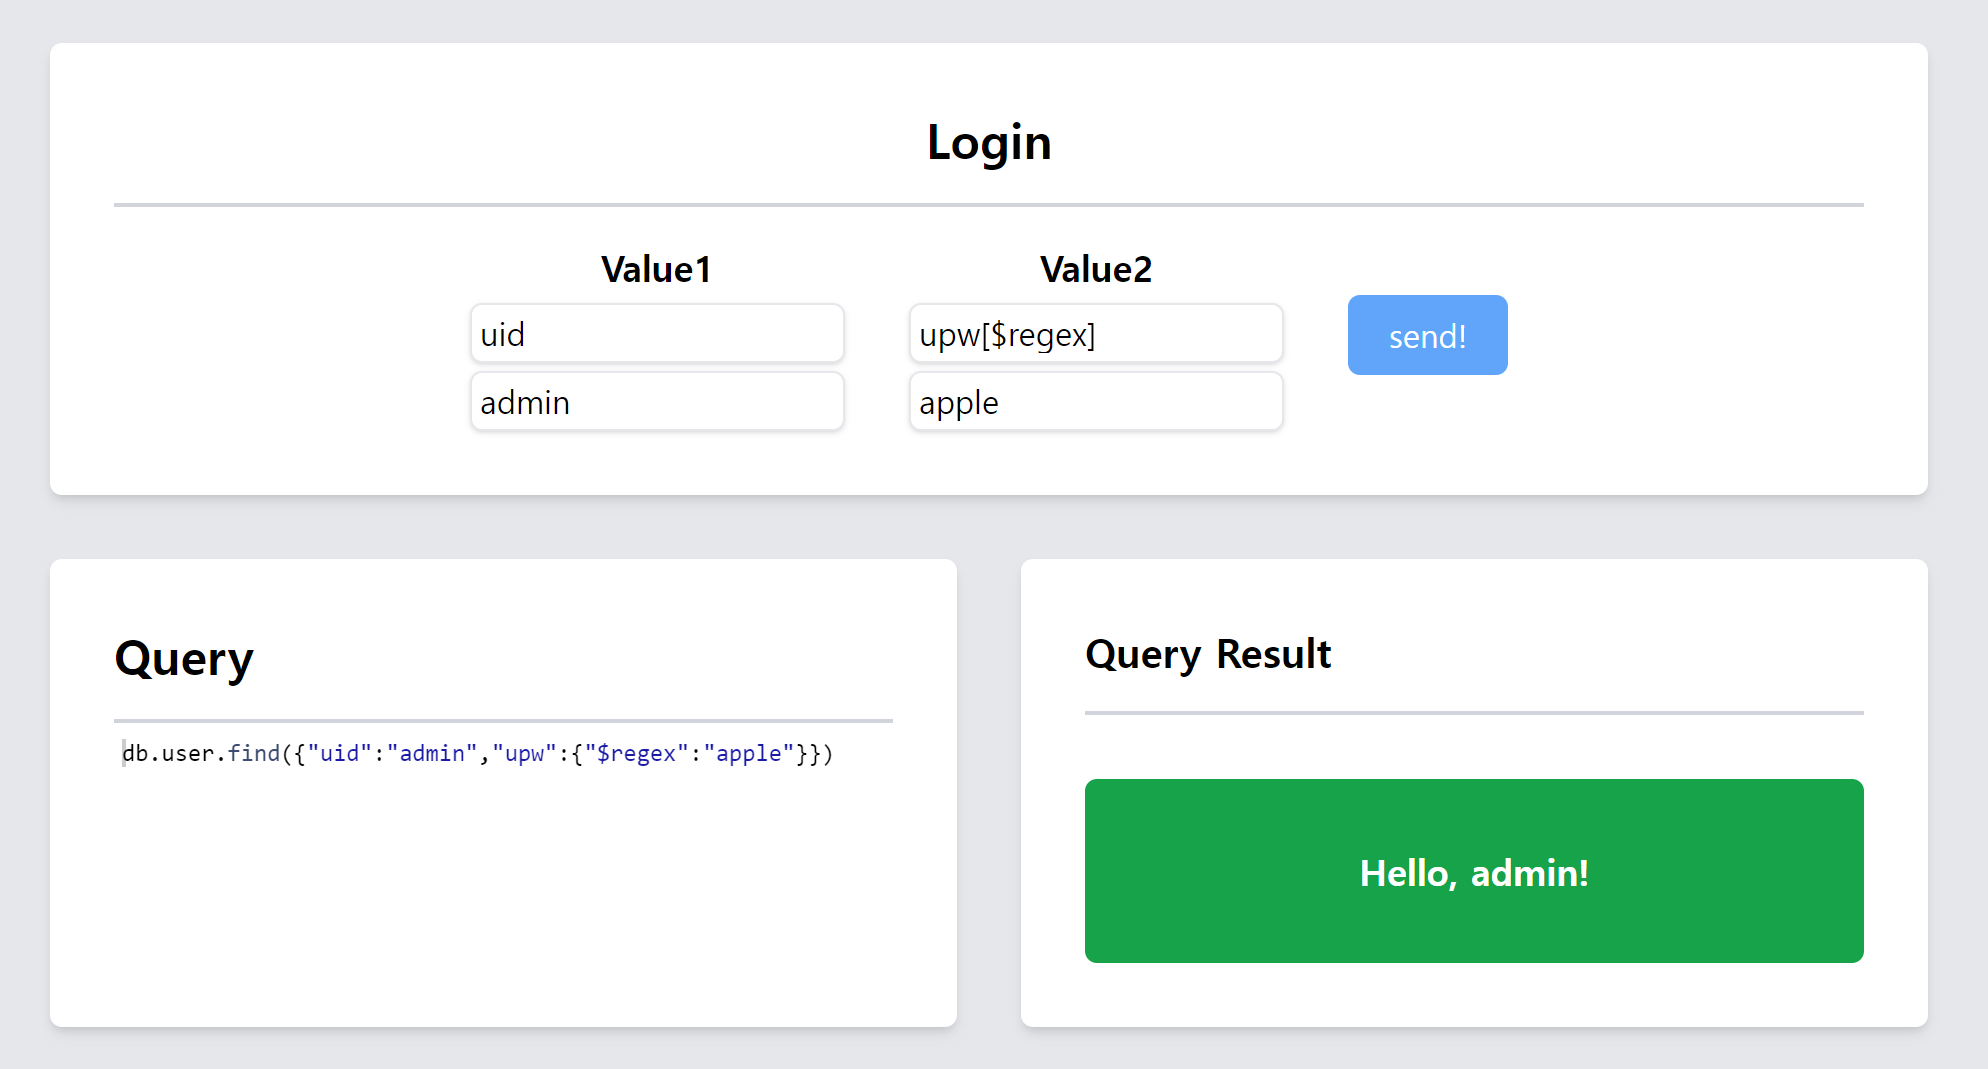Place cursor at start of the query code
1988x1069 pixels.
click(123, 753)
